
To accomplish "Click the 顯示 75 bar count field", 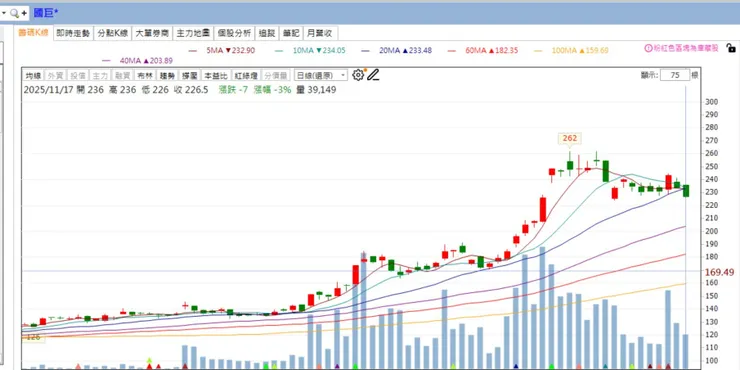I will click(x=674, y=75).
